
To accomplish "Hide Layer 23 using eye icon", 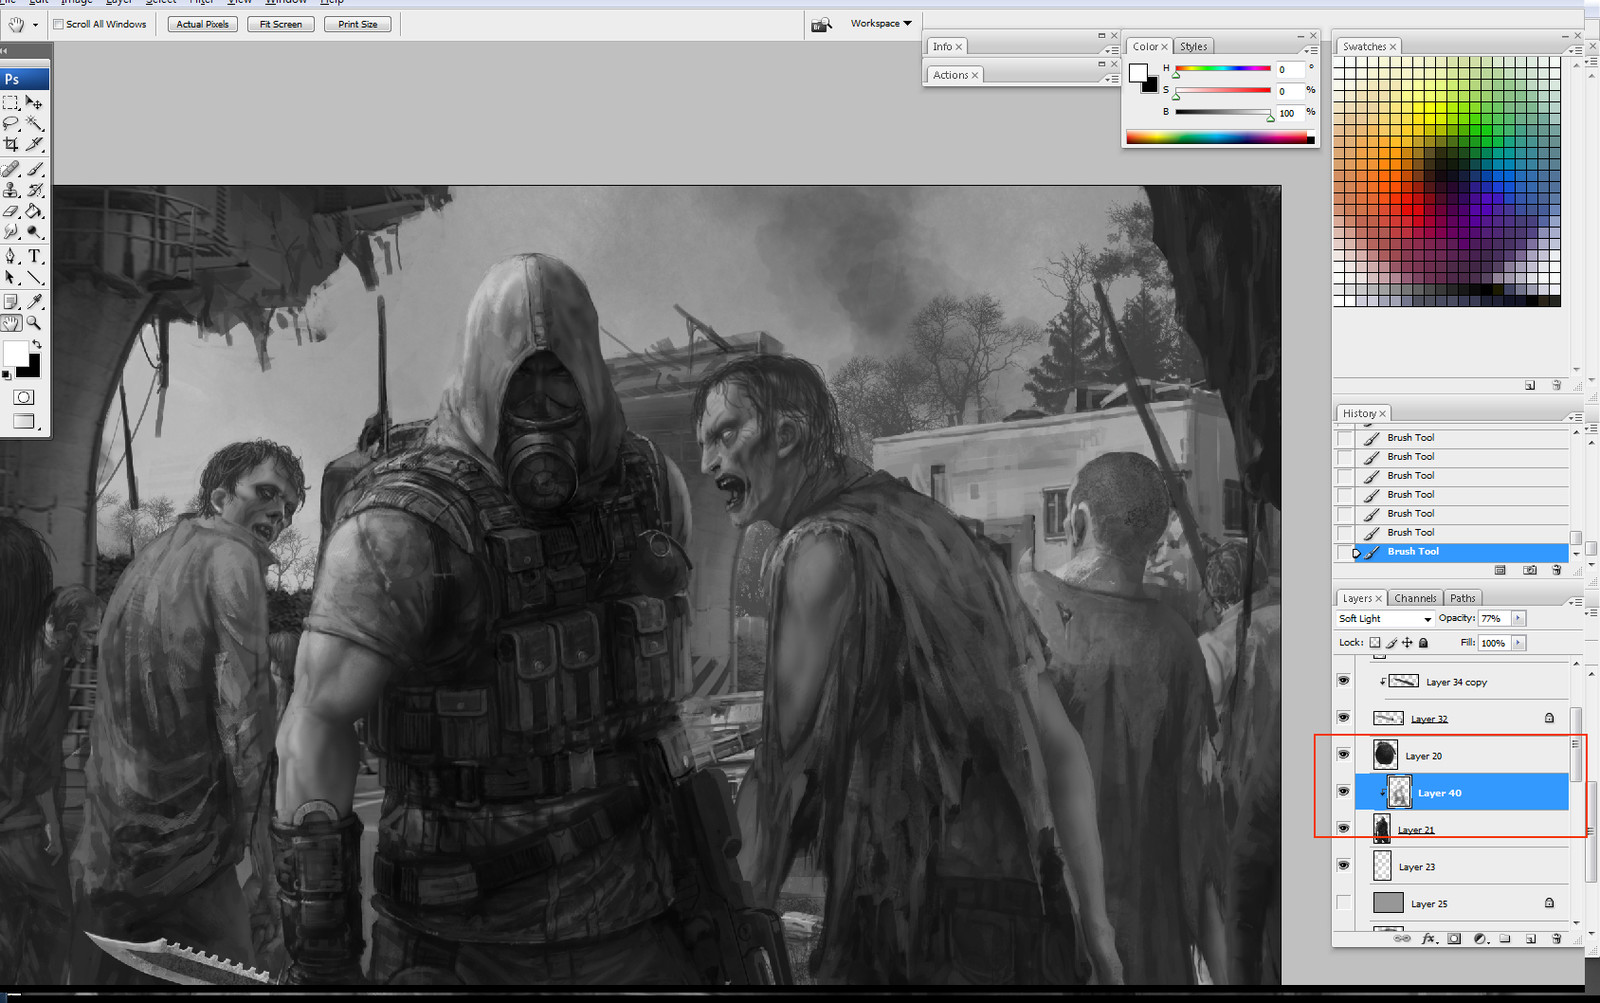I will click(x=1343, y=866).
